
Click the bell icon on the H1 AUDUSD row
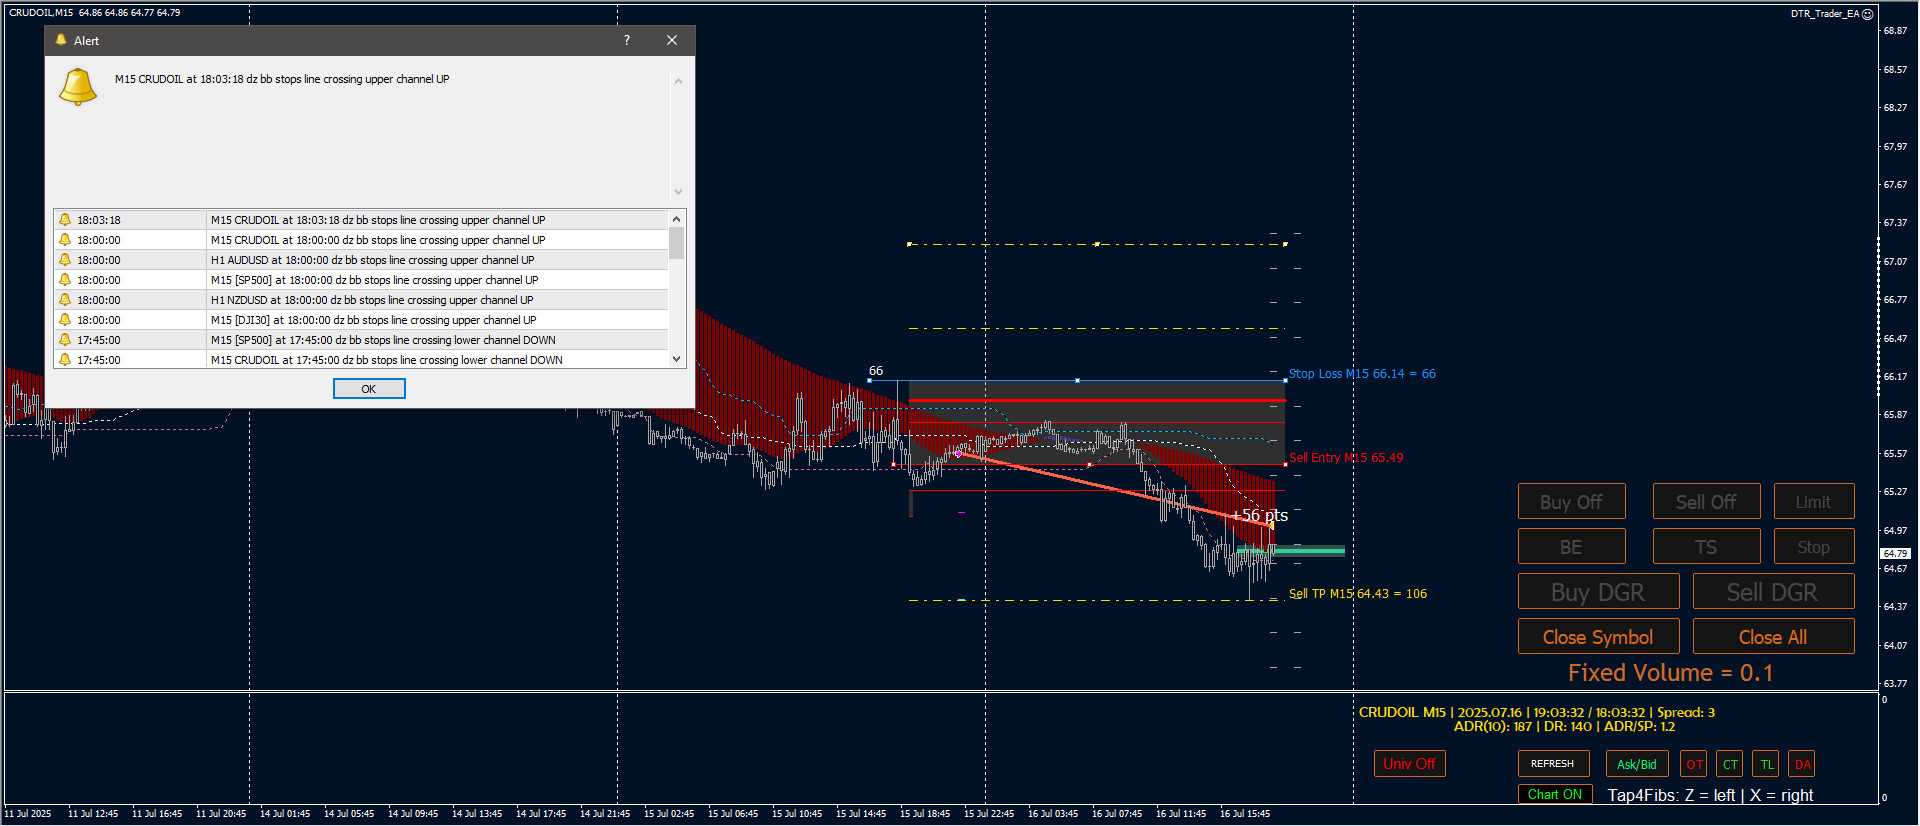pos(65,259)
